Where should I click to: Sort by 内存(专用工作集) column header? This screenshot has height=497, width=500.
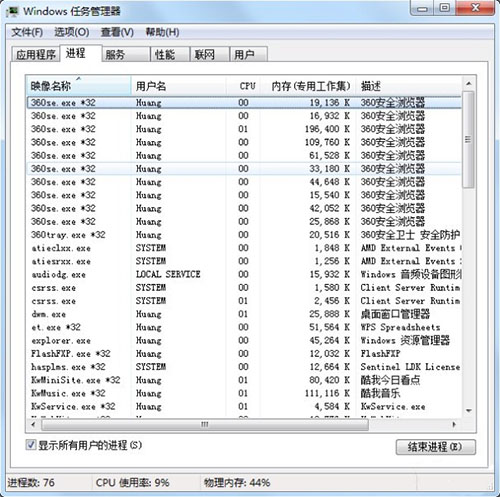click(x=308, y=86)
